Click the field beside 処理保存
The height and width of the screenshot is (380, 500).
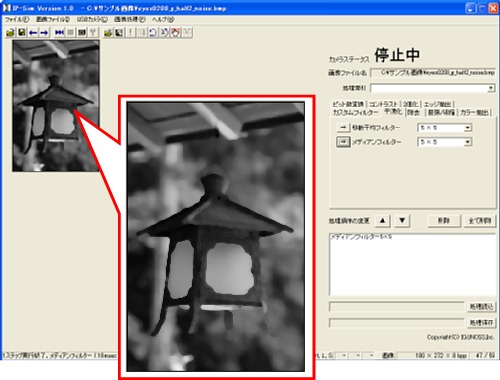click(x=397, y=323)
